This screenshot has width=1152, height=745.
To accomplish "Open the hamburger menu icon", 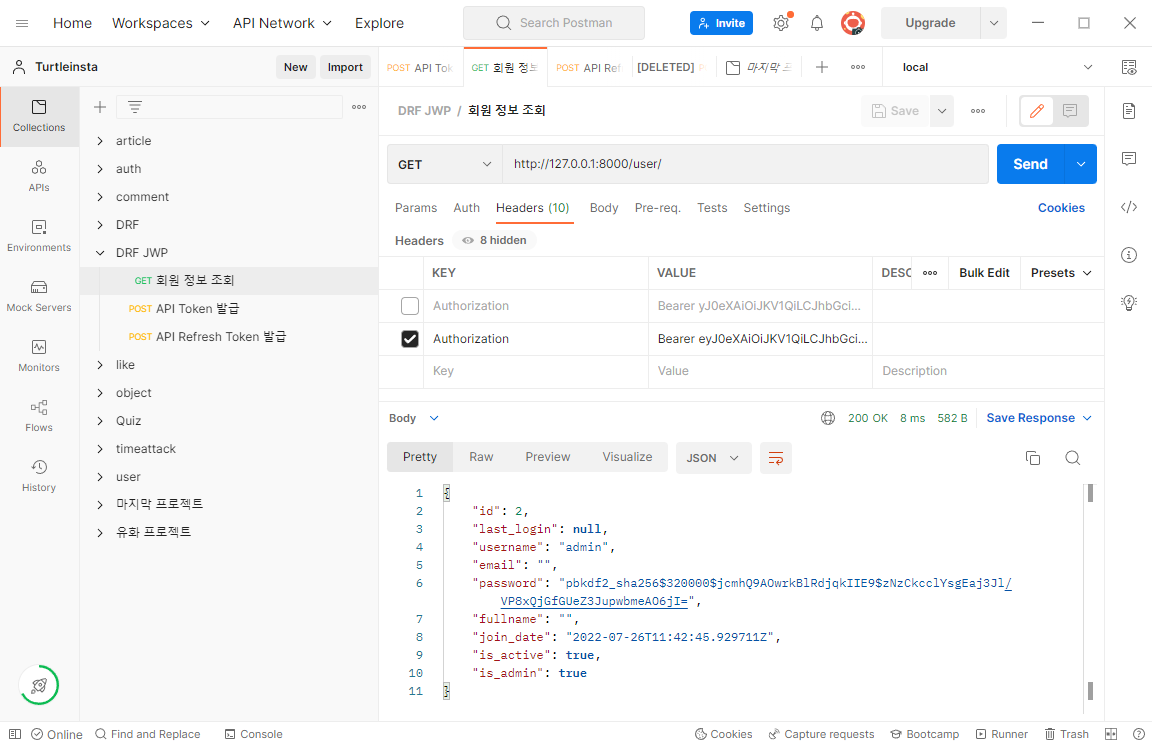I will pyautogui.click(x=22, y=24).
